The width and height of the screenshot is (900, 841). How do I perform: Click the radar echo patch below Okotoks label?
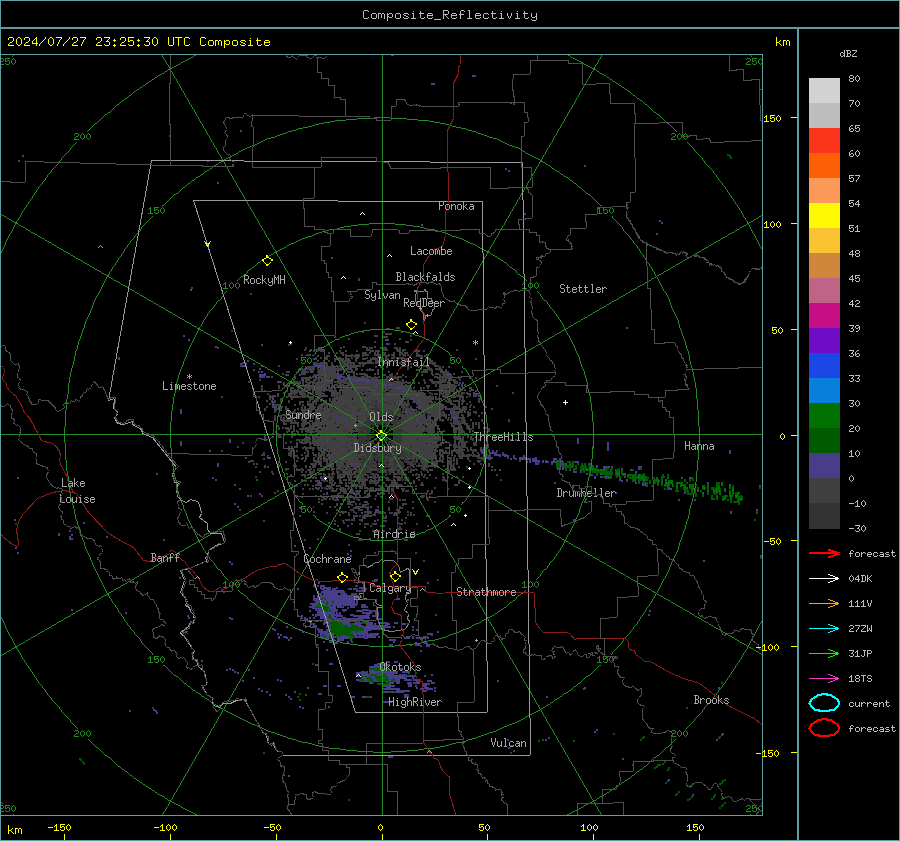pyautogui.click(x=396, y=680)
